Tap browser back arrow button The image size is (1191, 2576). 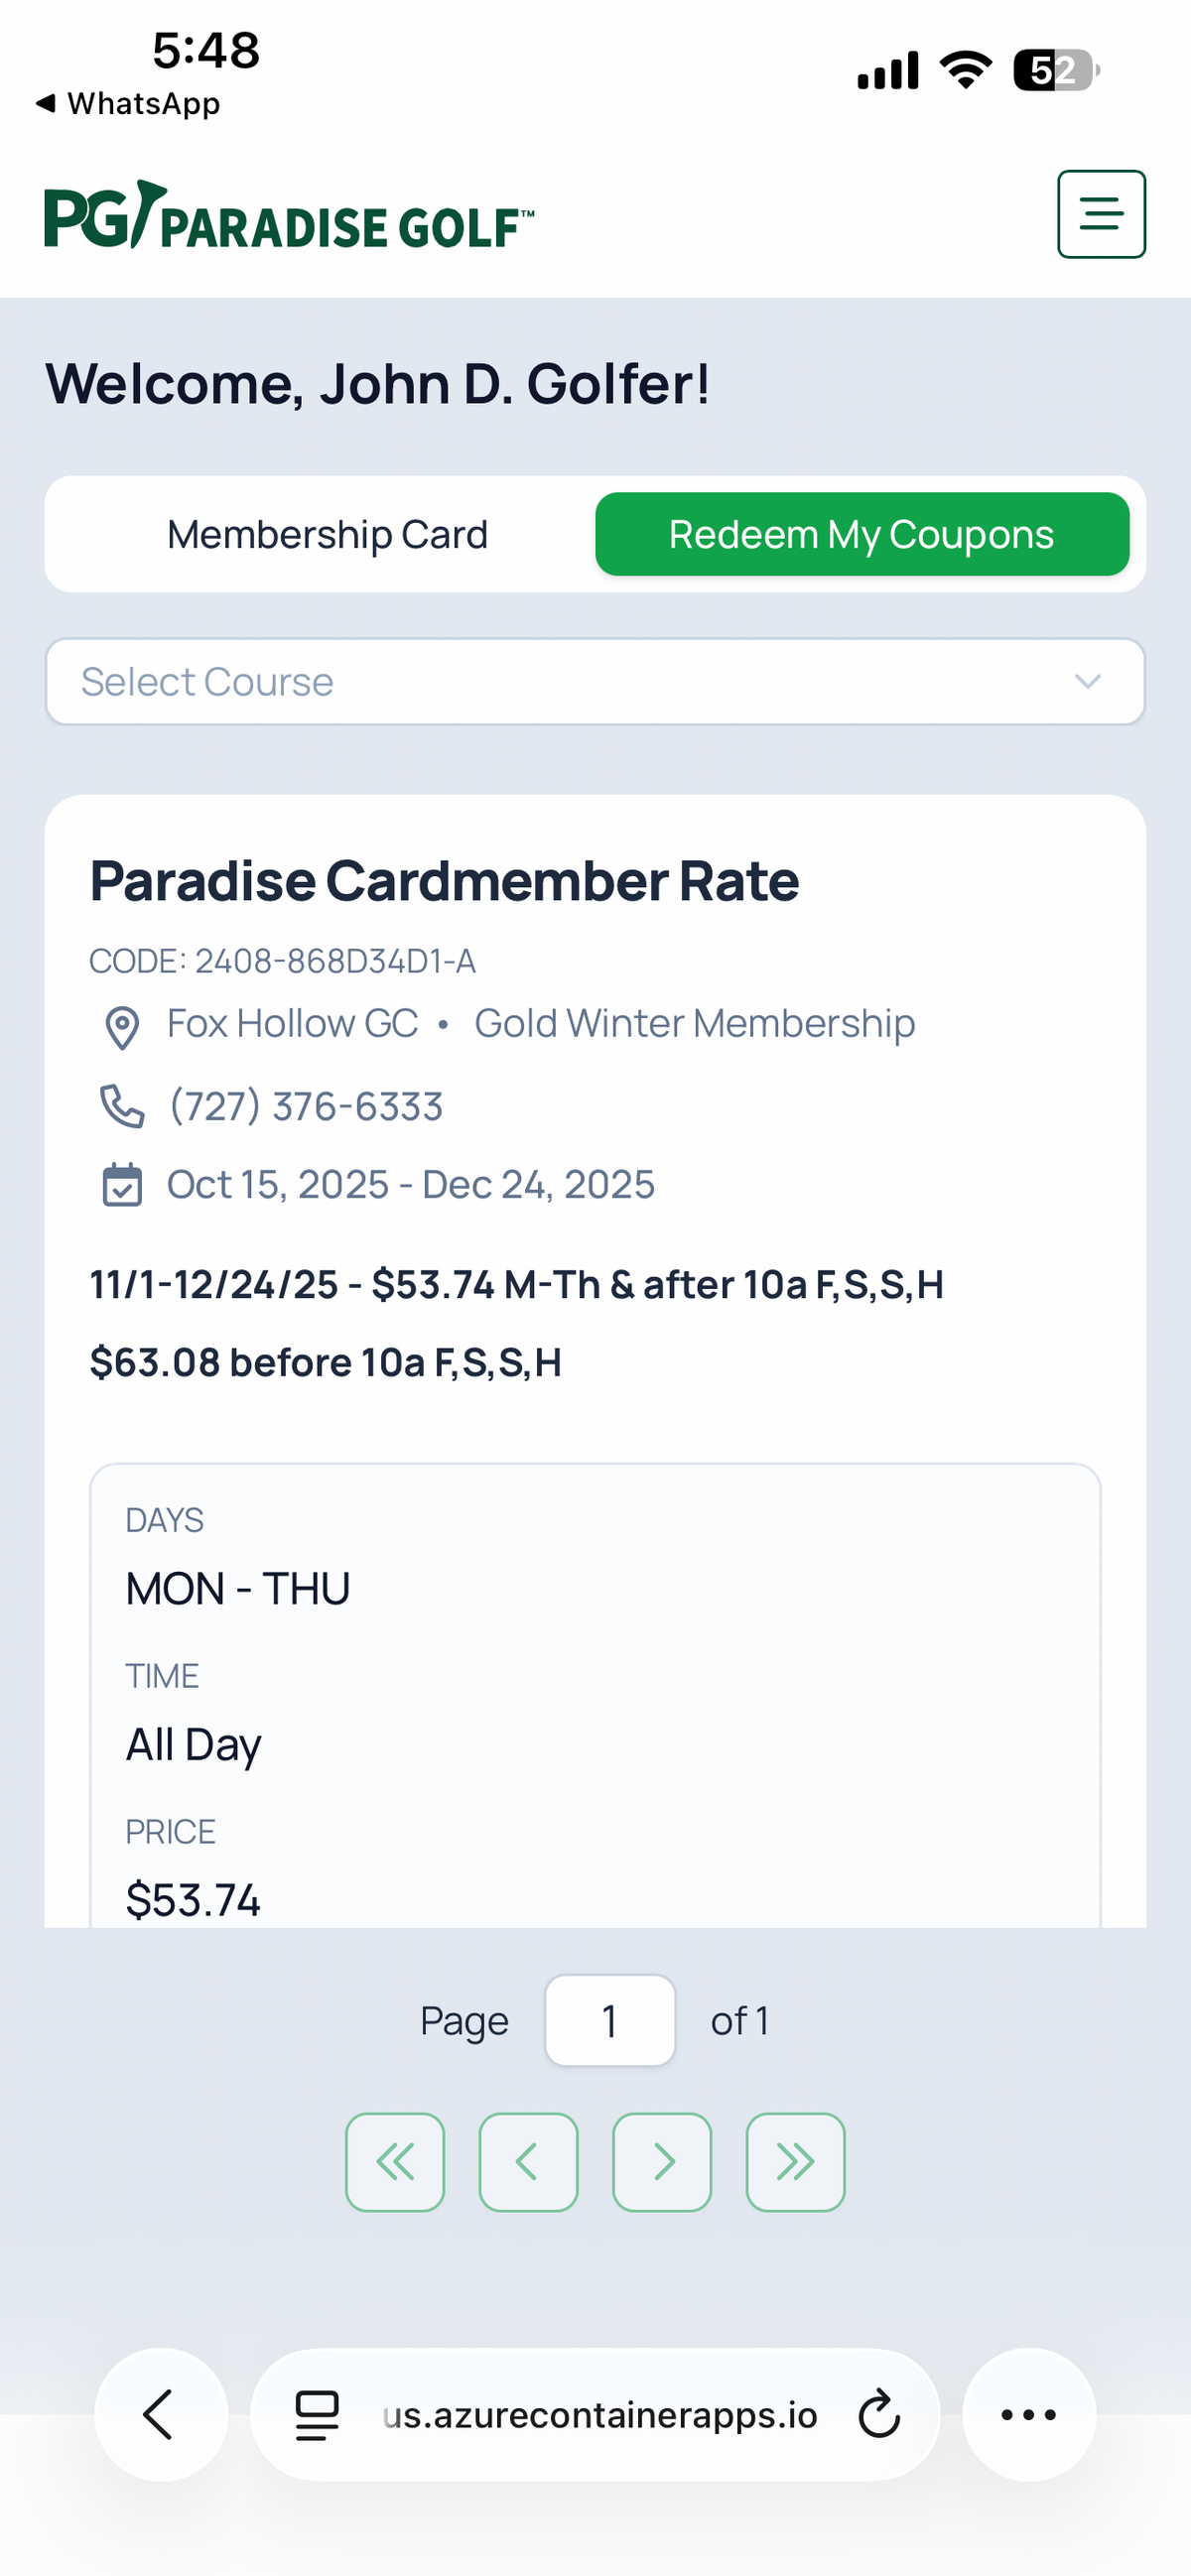(x=160, y=2415)
